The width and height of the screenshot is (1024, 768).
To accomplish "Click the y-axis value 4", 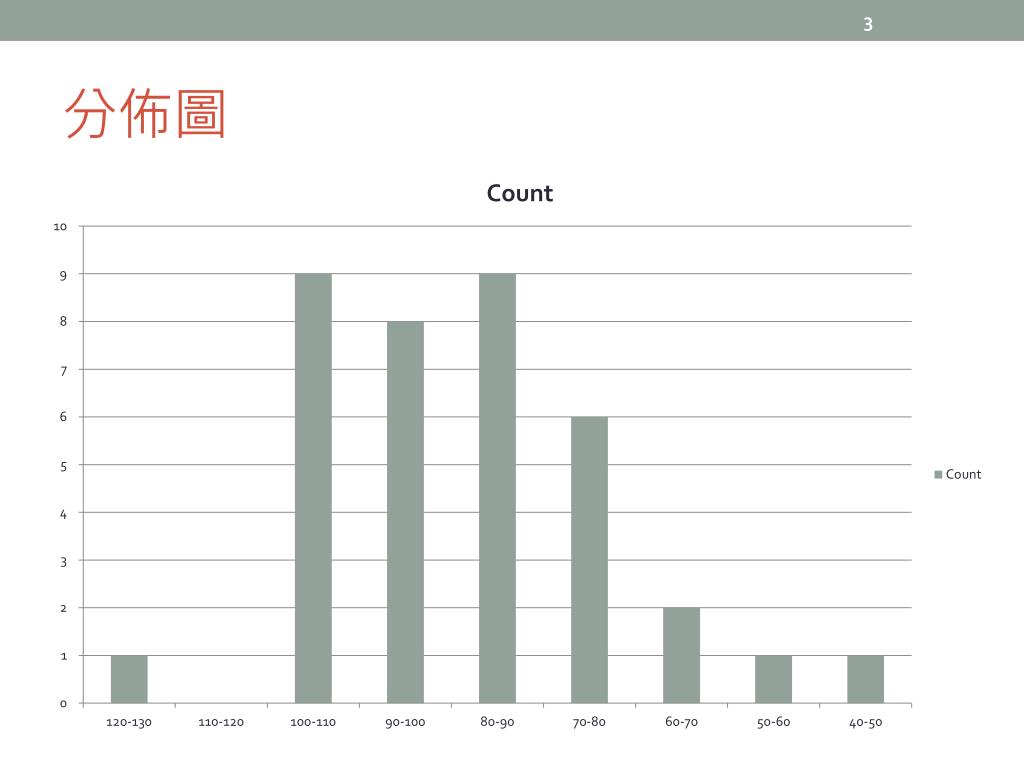I will (x=63, y=514).
